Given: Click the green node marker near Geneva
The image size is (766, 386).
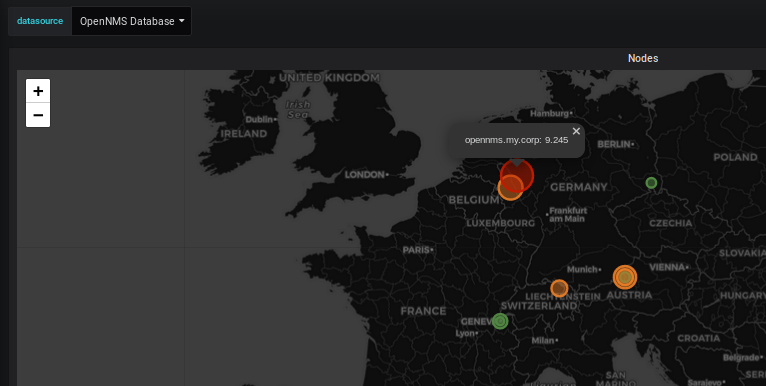Looking at the screenshot, I should click(500, 321).
